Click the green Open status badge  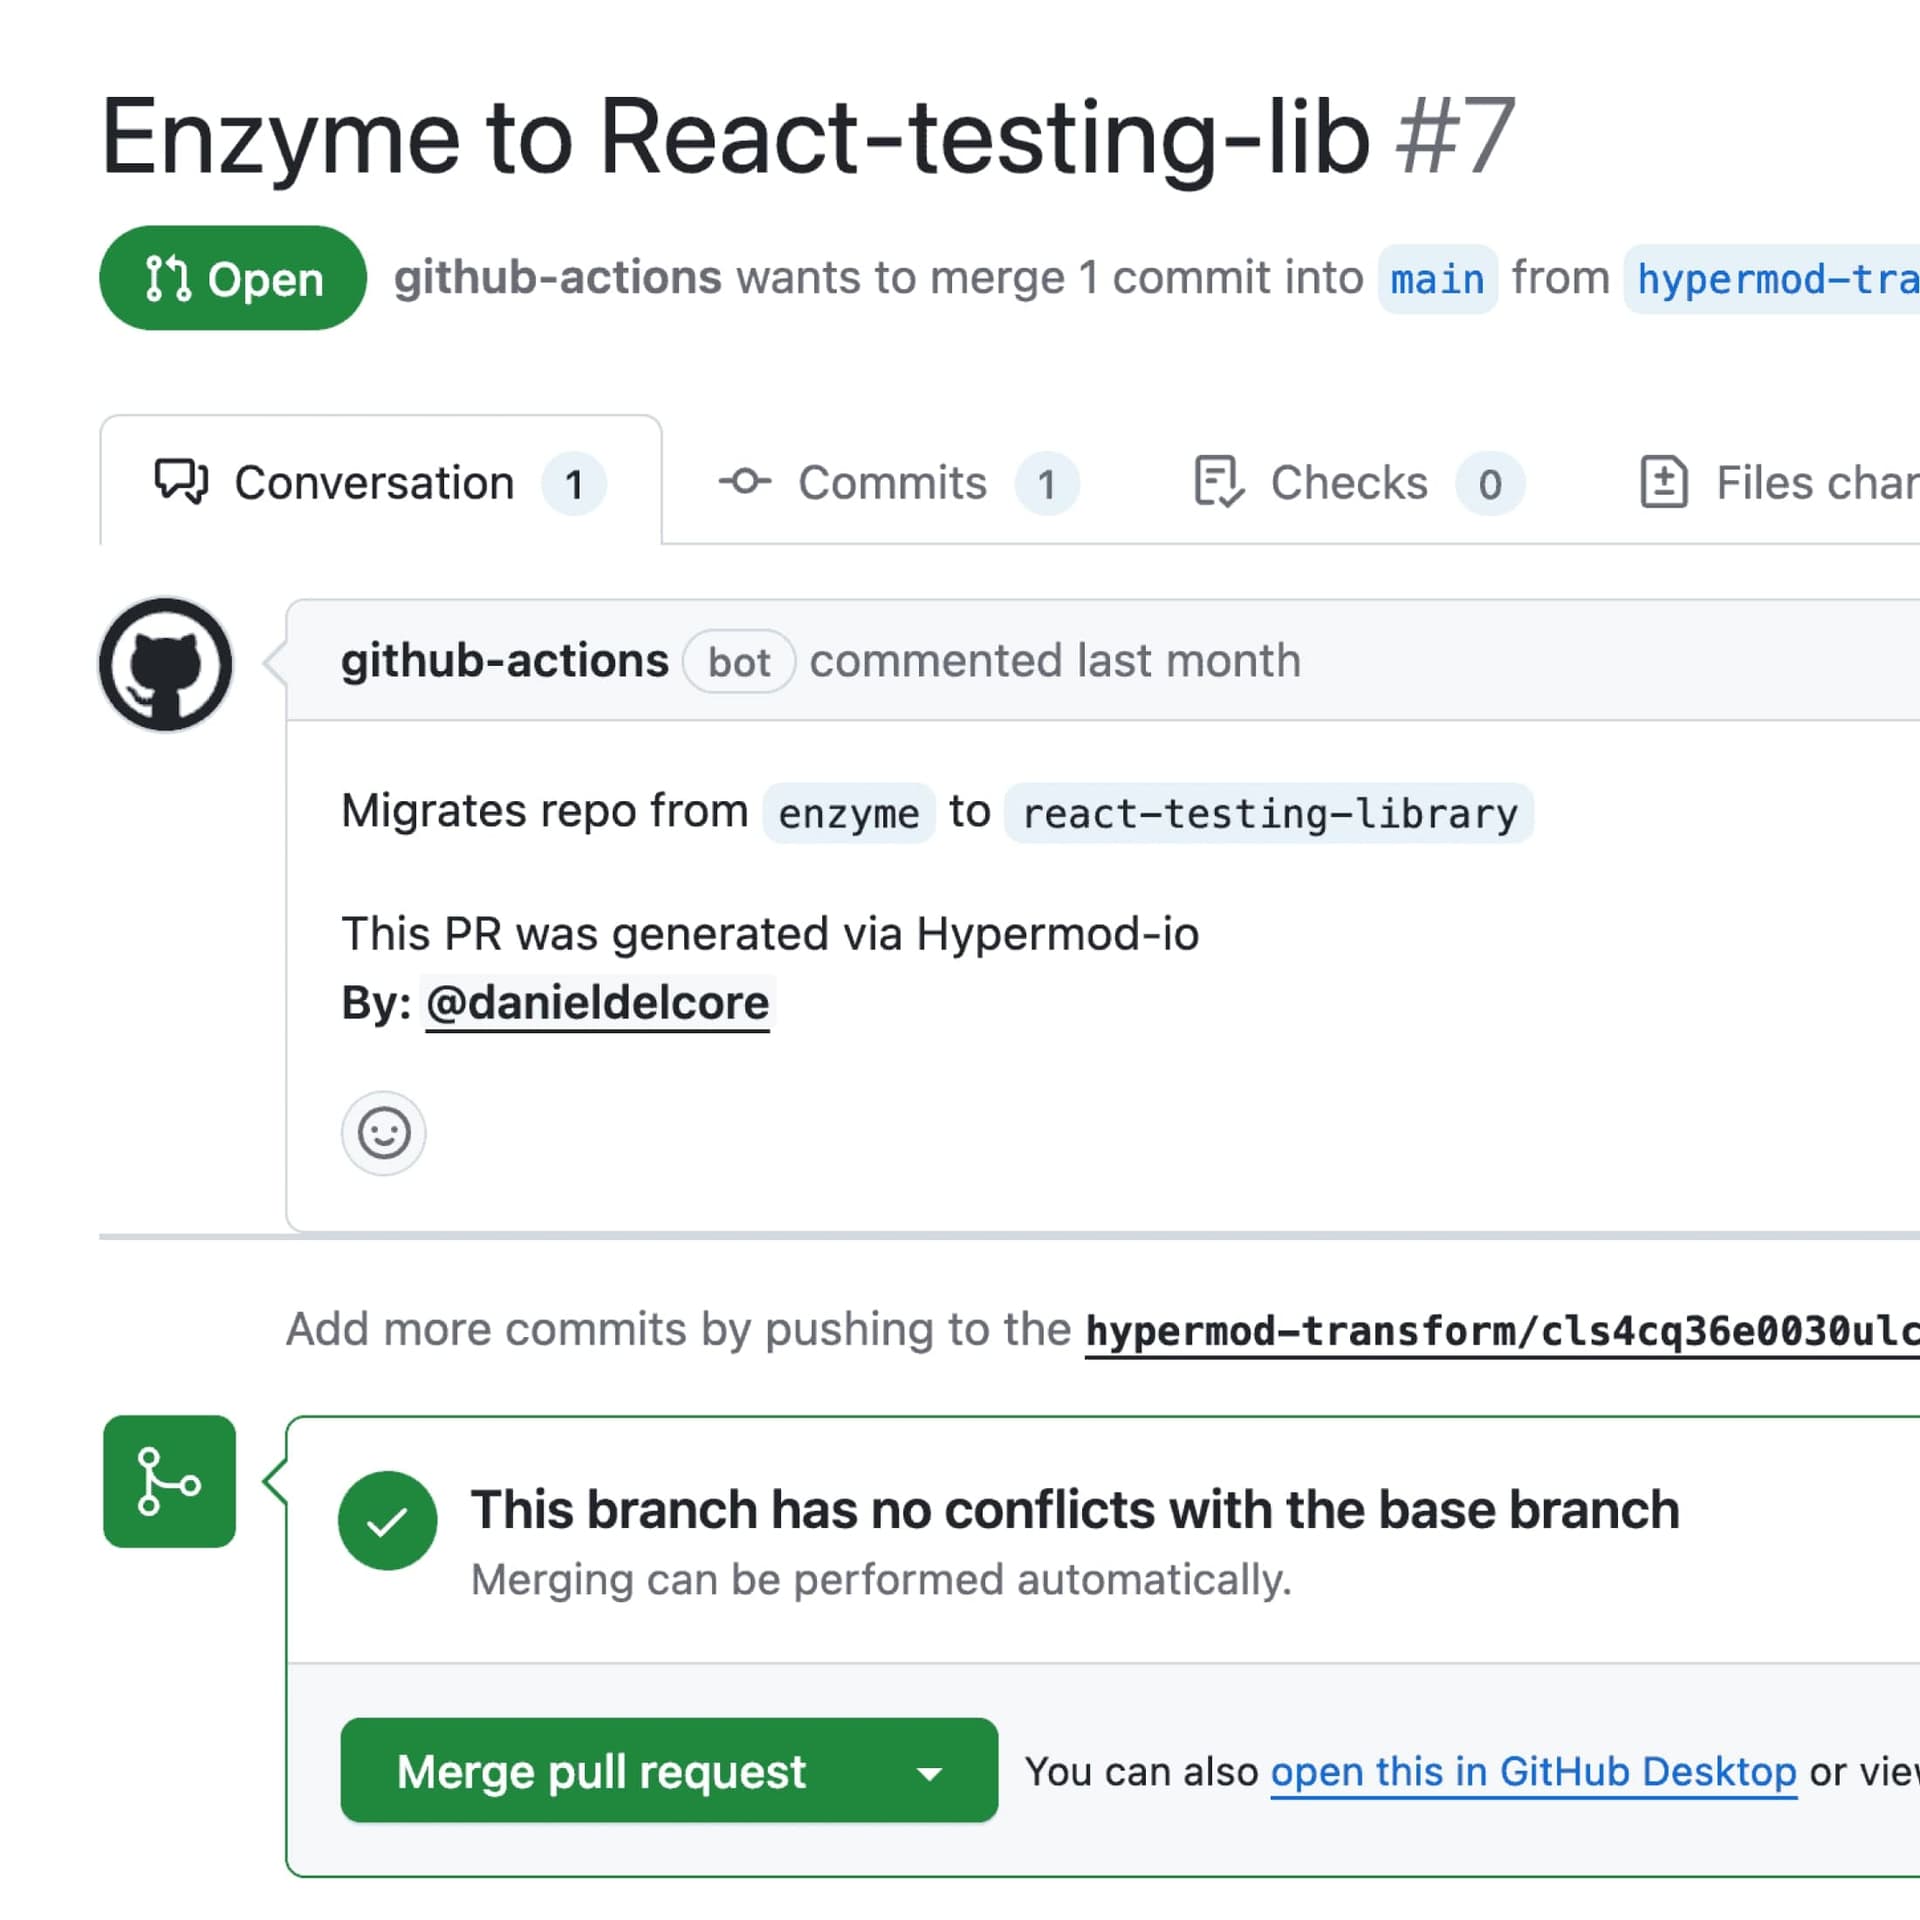(x=233, y=278)
